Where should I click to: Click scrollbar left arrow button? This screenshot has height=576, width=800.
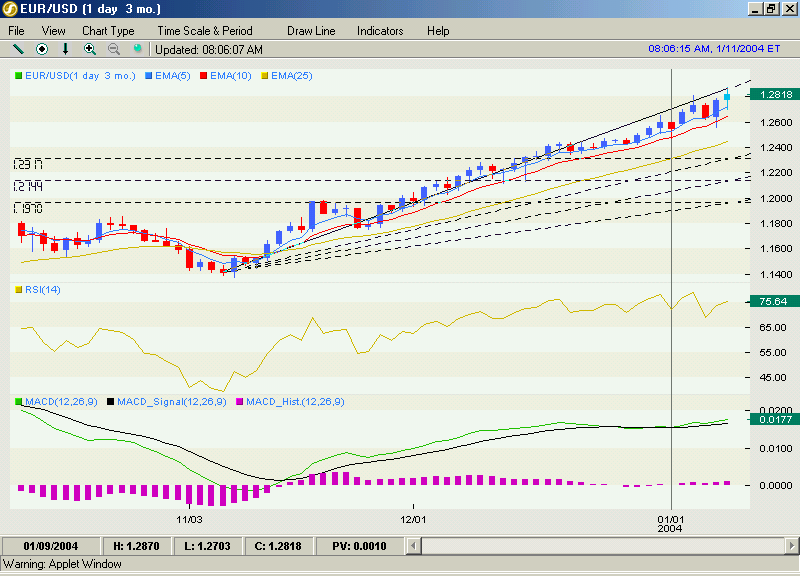click(413, 546)
